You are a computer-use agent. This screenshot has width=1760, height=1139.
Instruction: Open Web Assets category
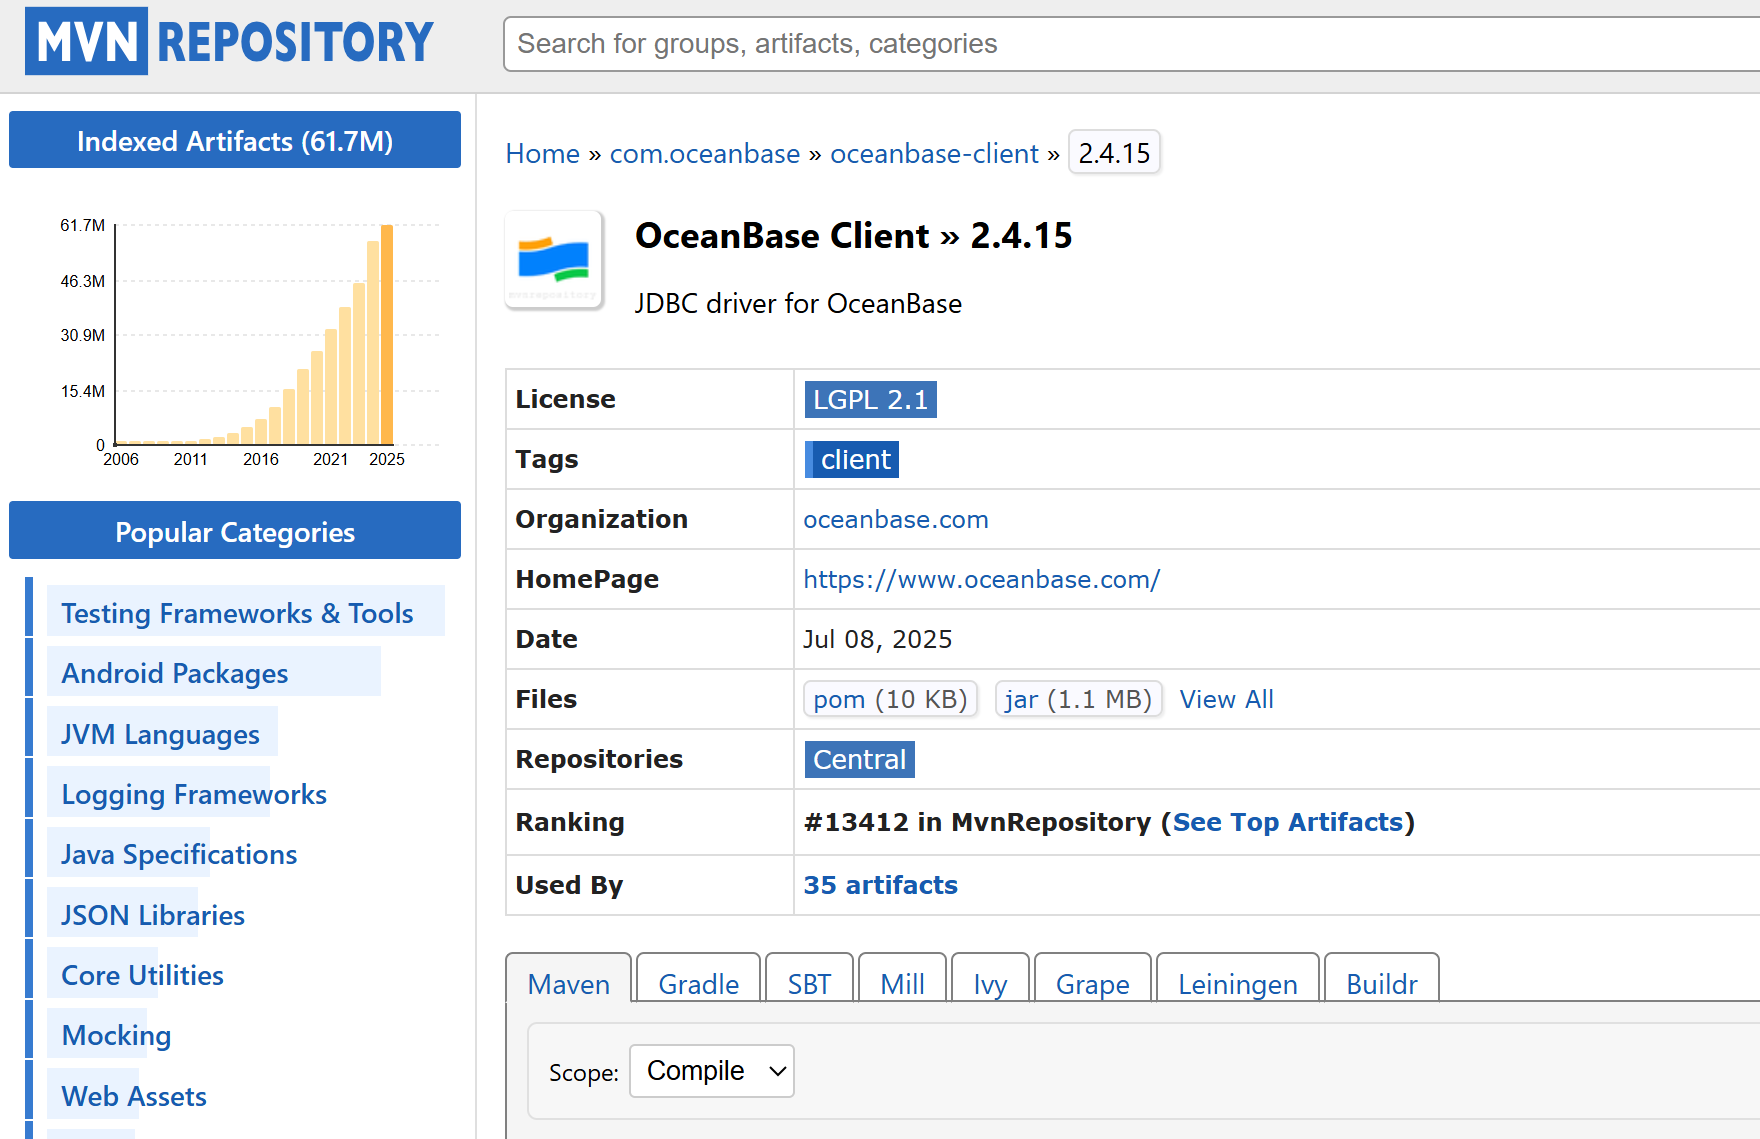coord(134,1096)
